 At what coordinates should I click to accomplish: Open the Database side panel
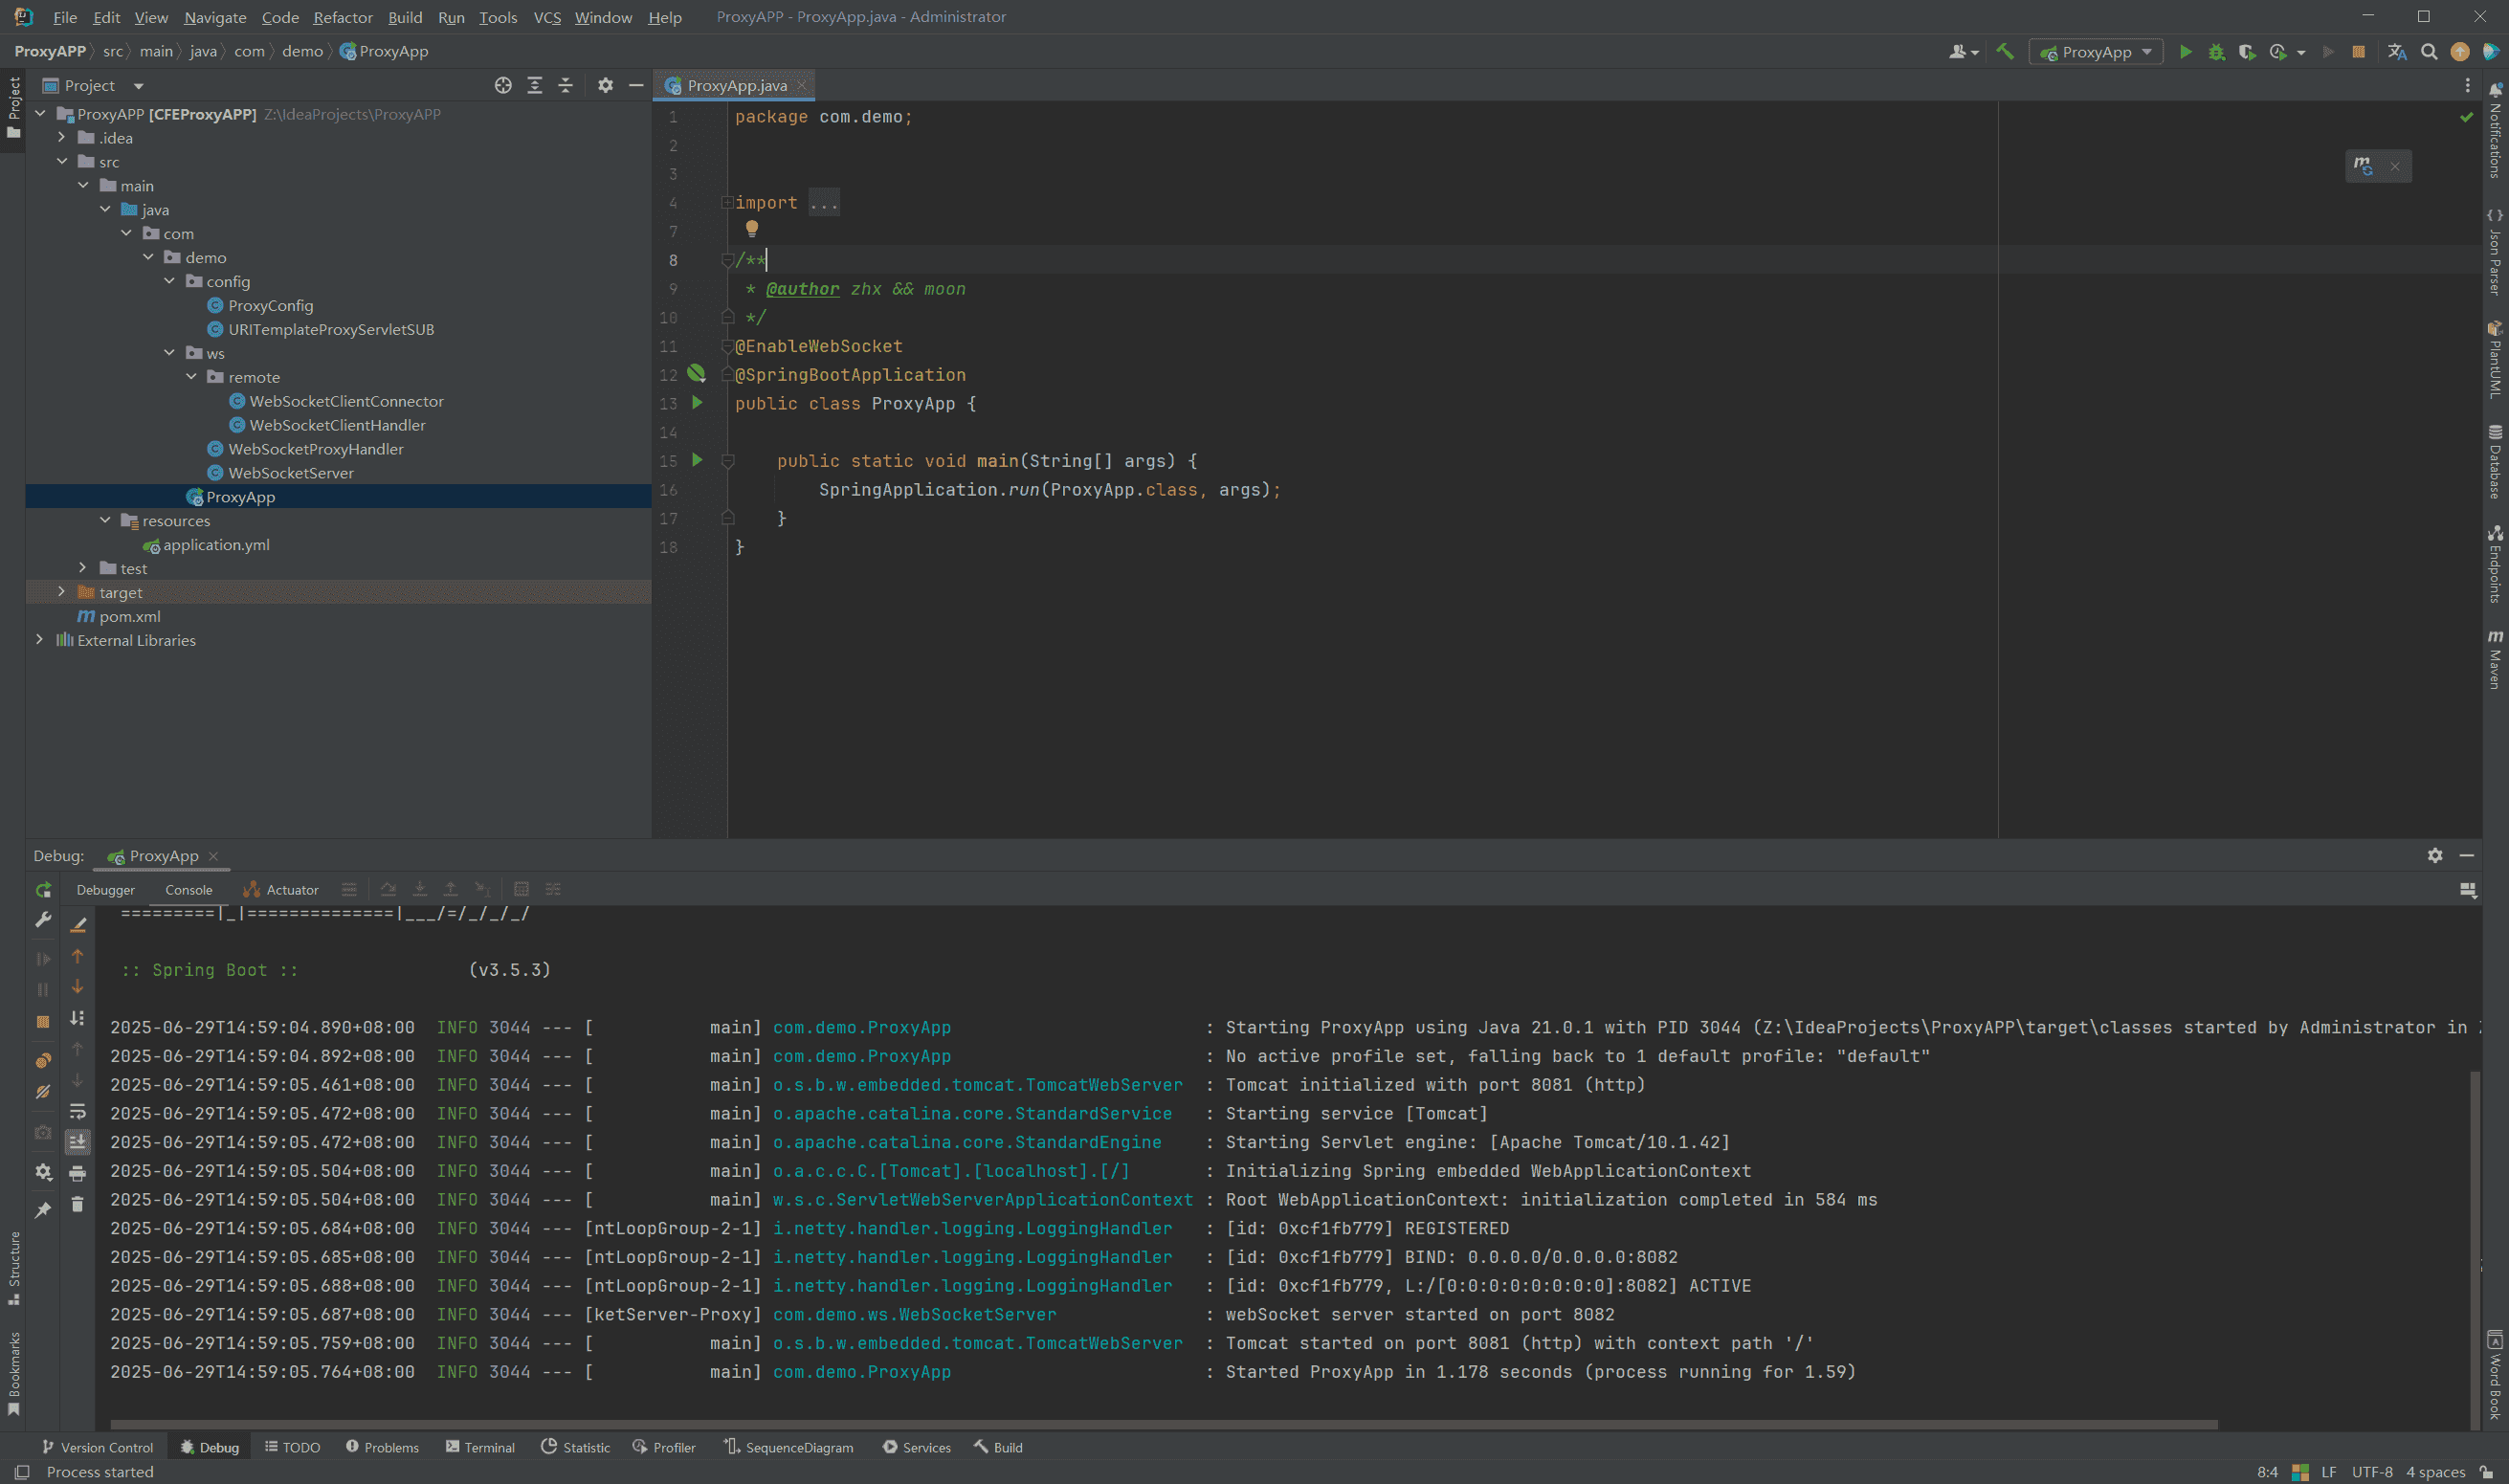click(x=2495, y=461)
